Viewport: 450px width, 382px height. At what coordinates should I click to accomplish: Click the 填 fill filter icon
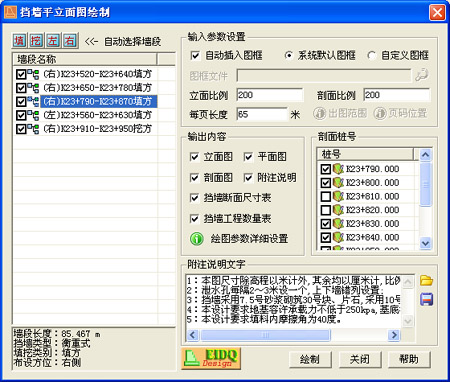click(x=19, y=41)
